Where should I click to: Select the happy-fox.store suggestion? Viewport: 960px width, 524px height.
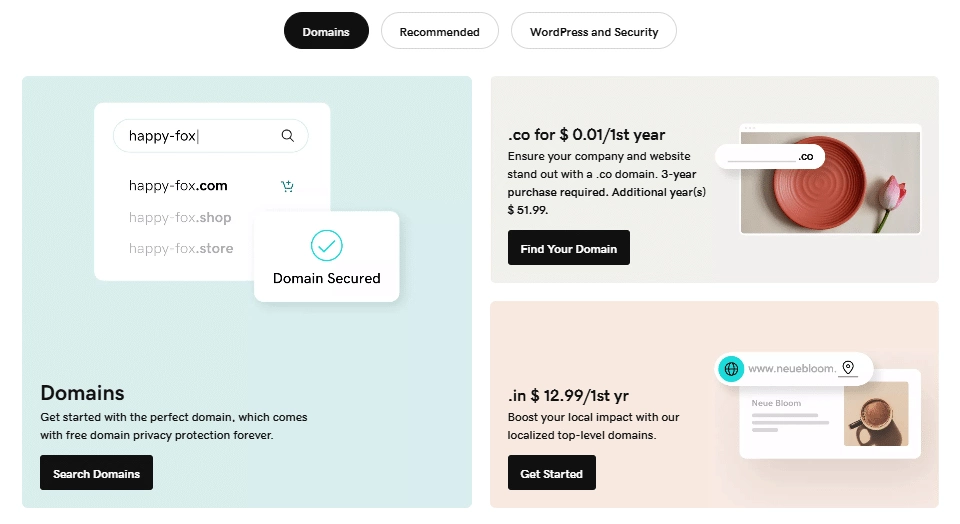coord(181,249)
